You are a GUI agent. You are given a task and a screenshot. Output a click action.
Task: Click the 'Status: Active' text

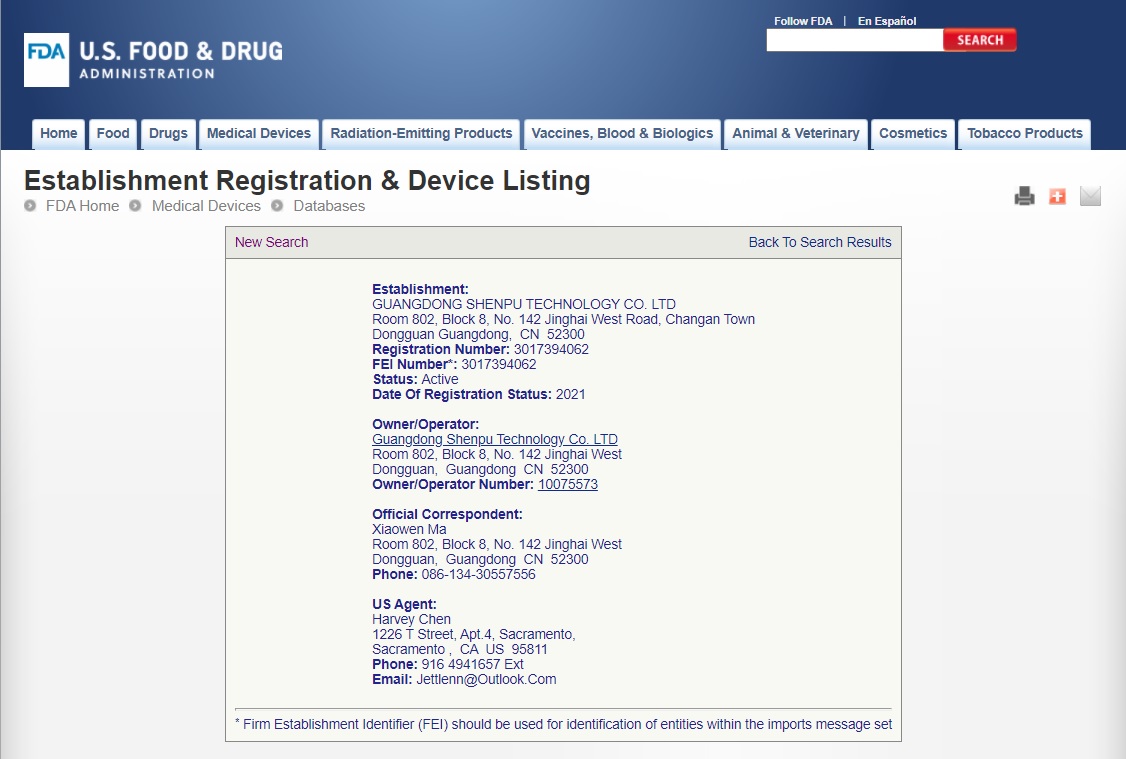coord(415,379)
